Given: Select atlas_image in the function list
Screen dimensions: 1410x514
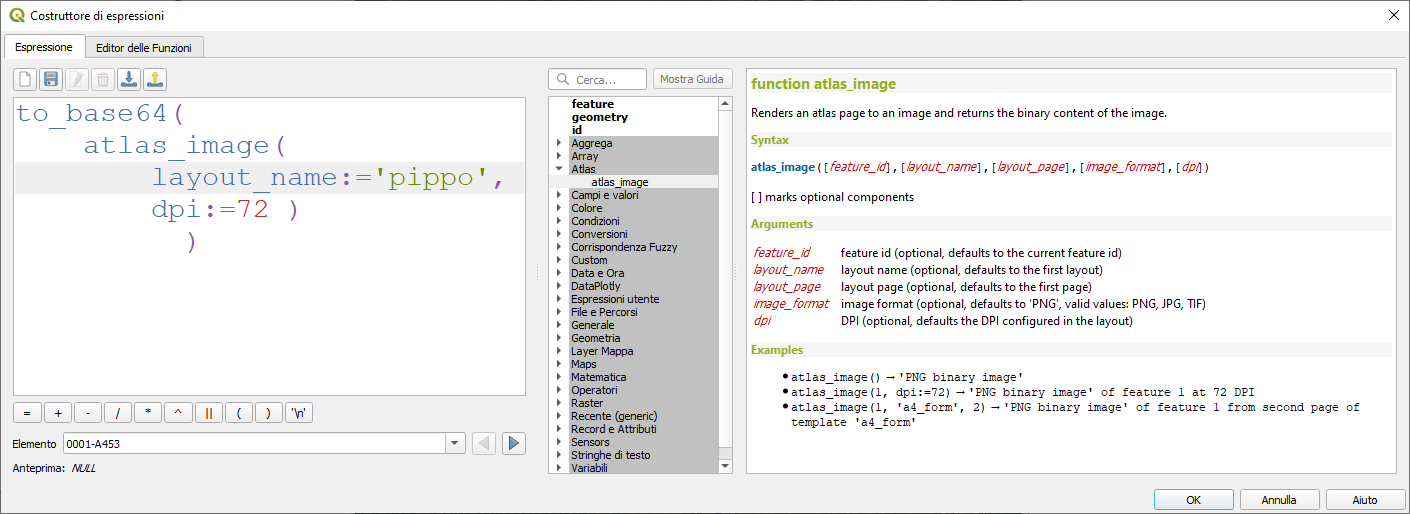Looking at the screenshot, I should (x=620, y=182).
